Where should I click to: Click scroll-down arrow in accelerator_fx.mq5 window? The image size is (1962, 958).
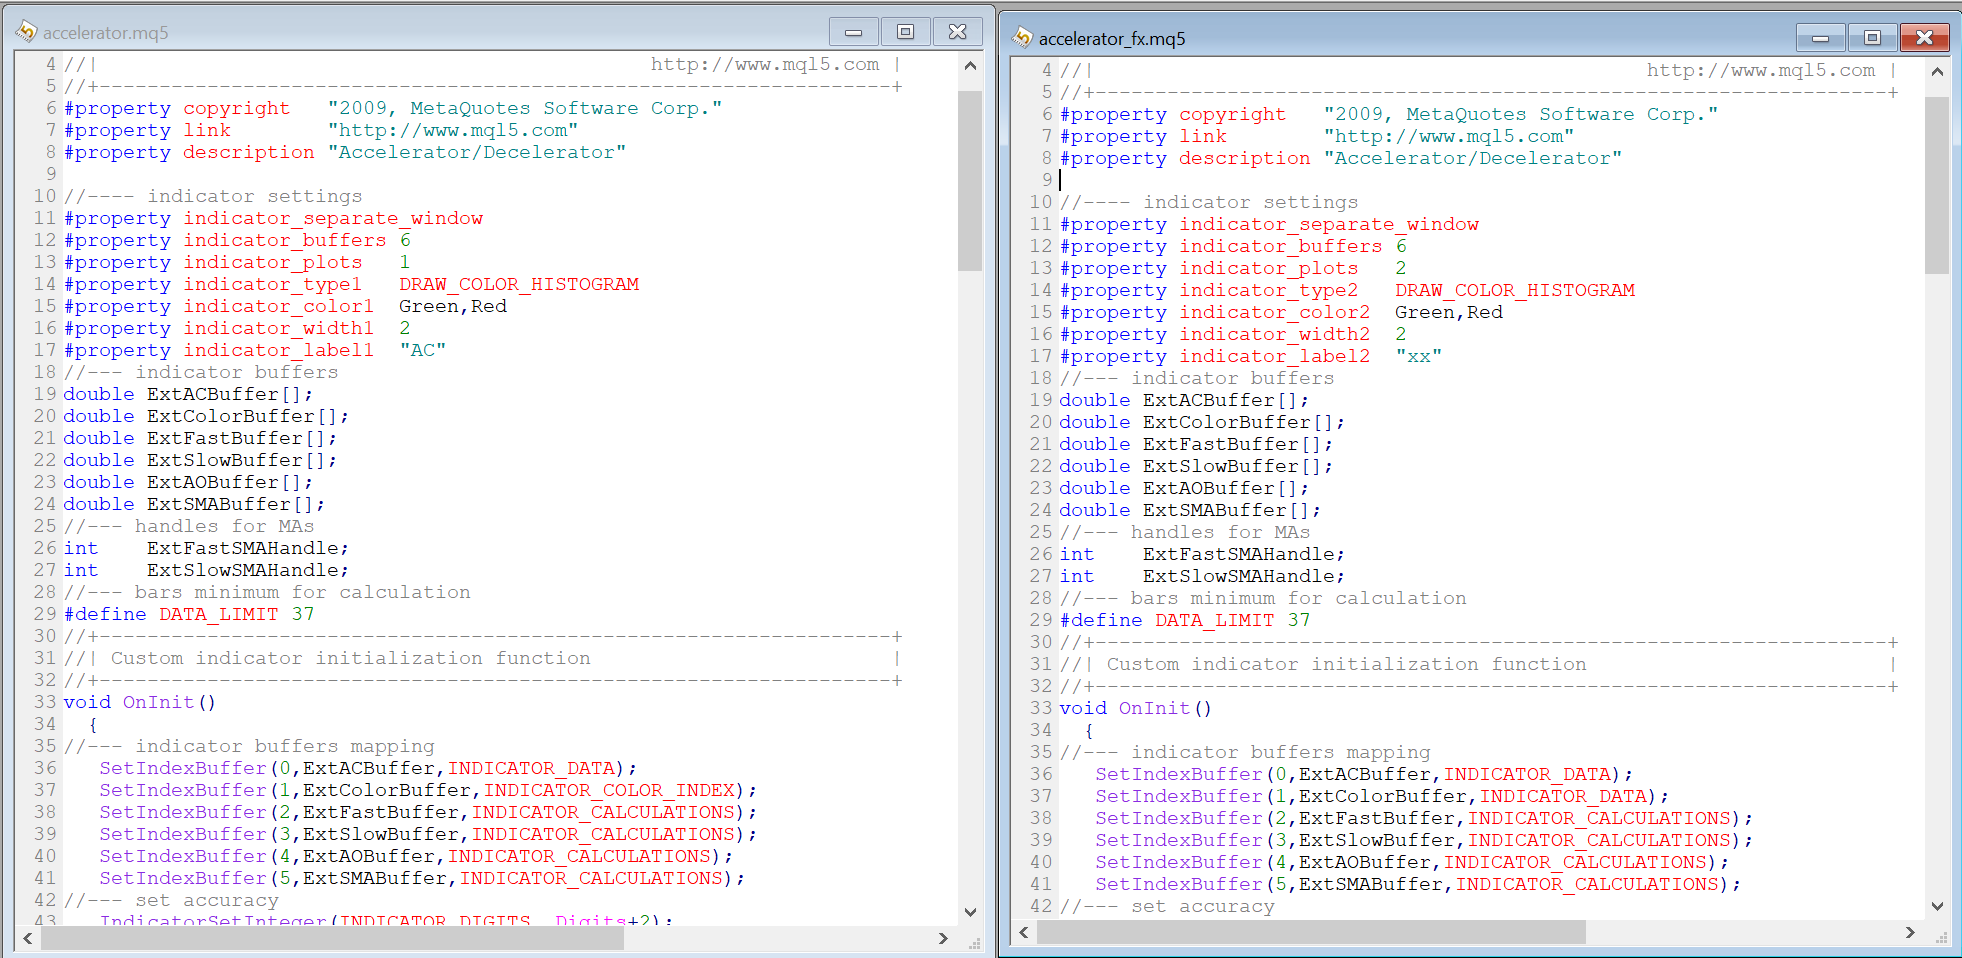tap(1937, 906)
